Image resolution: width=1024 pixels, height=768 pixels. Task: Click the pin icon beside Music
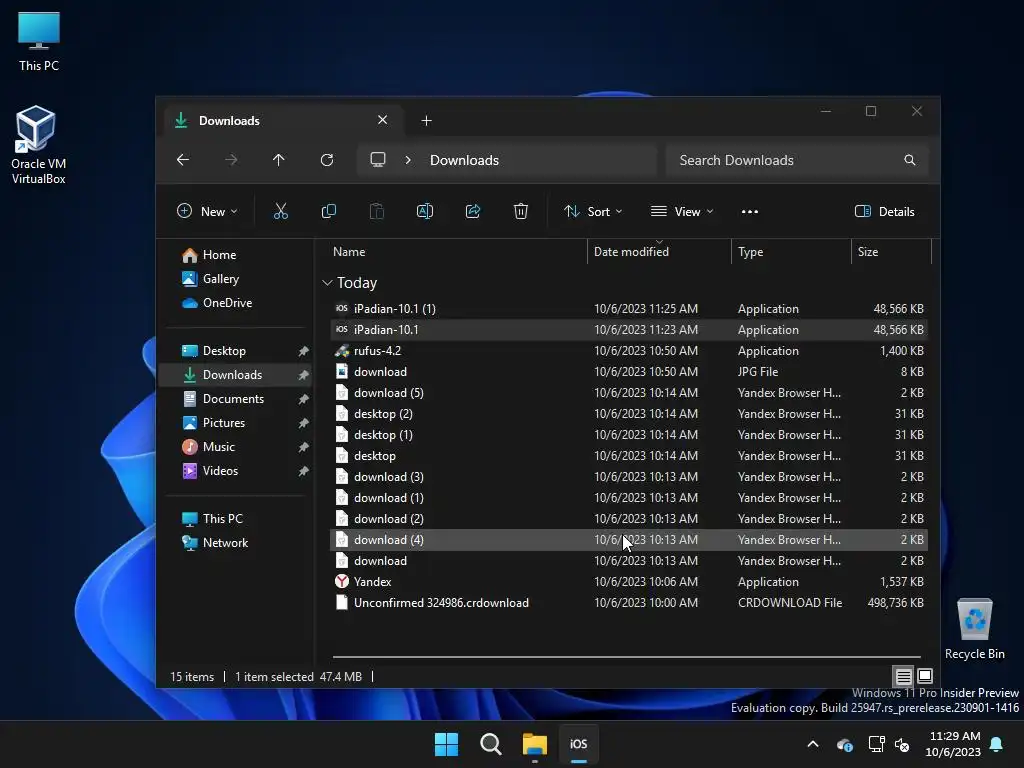pos(304,447)
